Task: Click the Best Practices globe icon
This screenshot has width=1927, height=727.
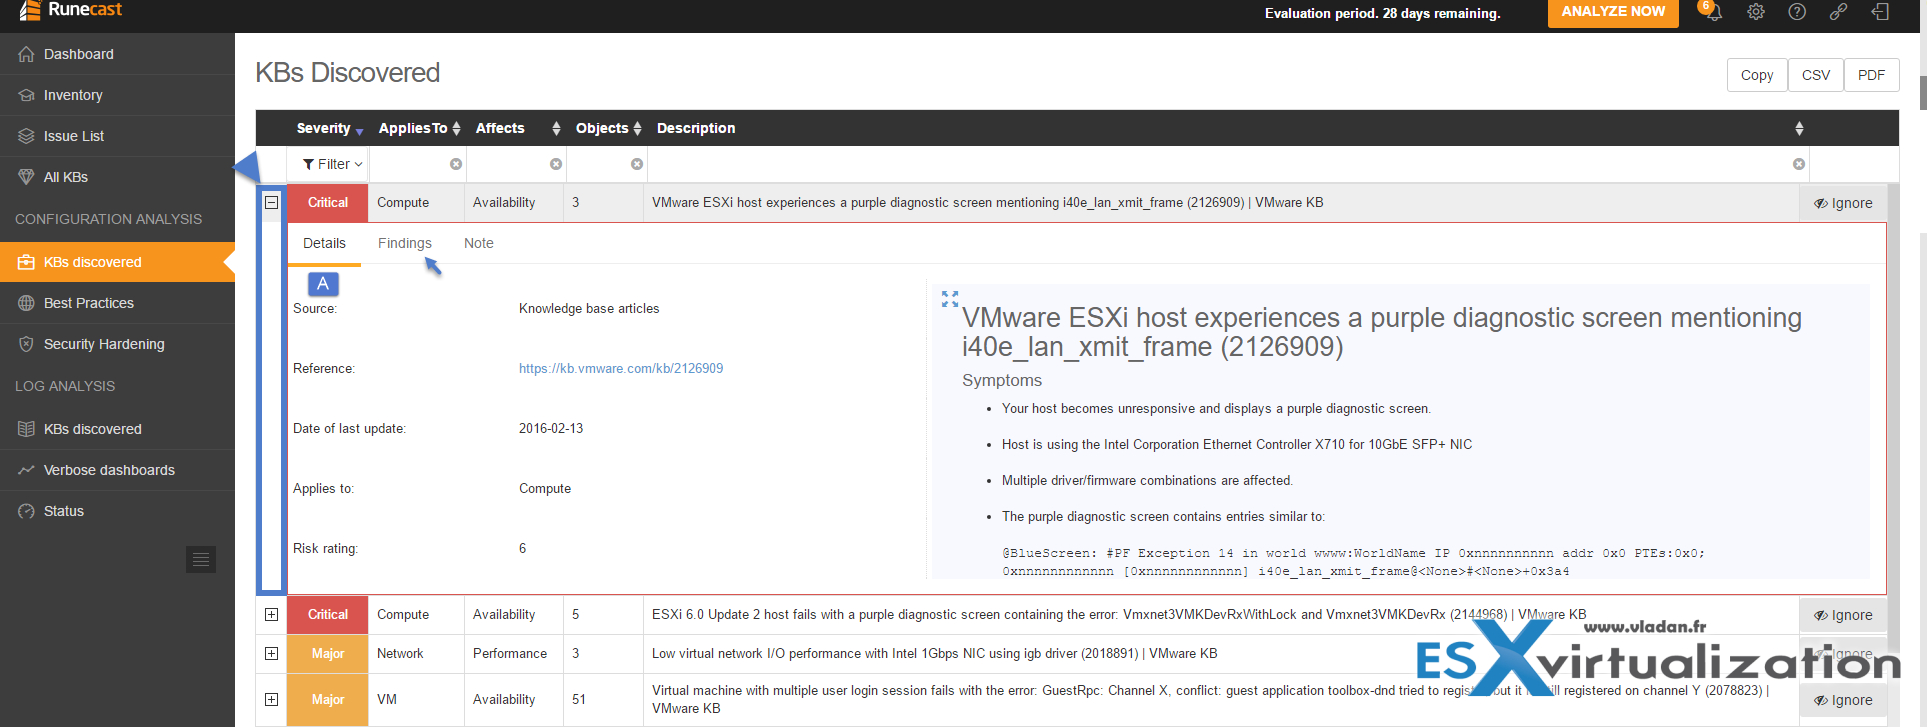Action: [26, 303]
